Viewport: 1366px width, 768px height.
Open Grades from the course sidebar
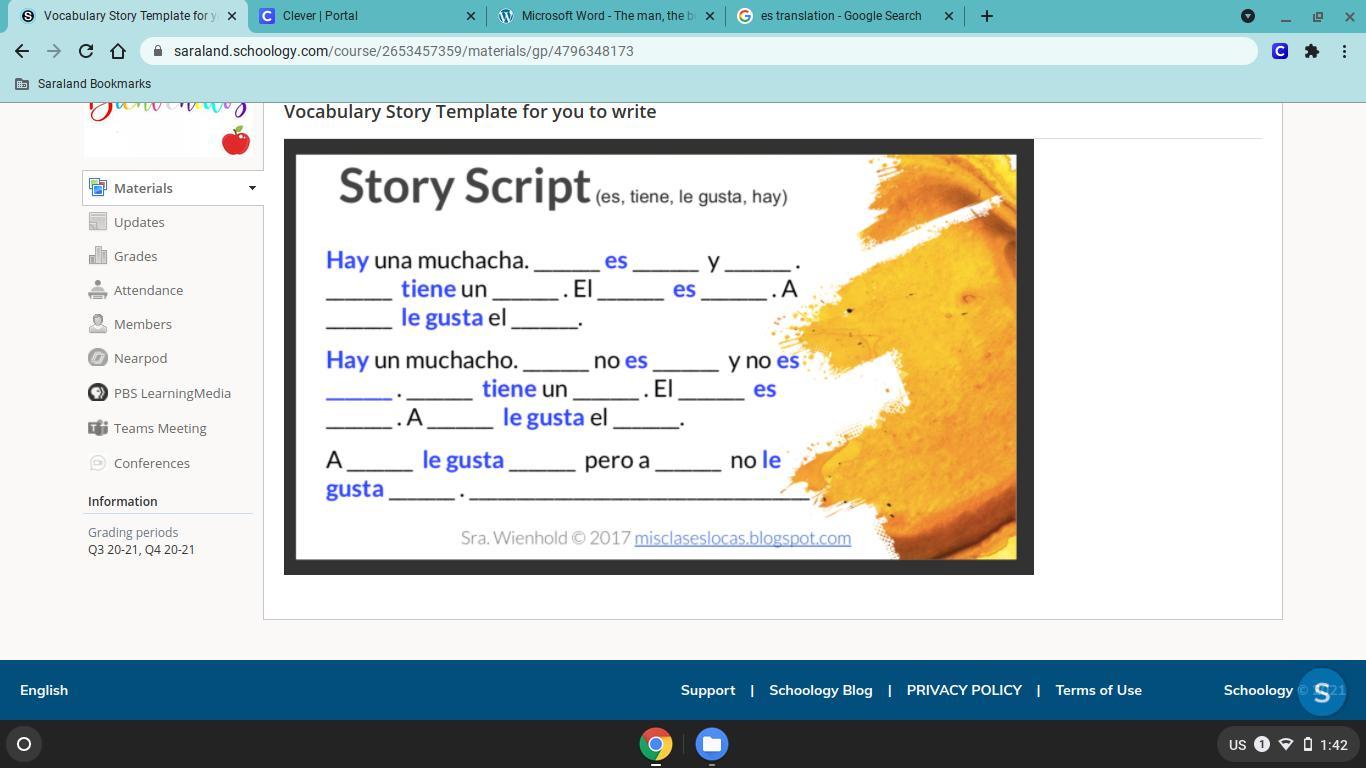pyautogui.click(x=135, y=256)
